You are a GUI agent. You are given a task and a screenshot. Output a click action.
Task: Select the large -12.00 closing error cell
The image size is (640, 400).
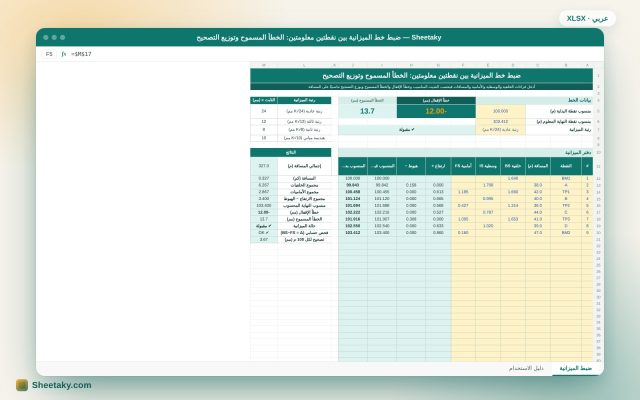click(436, 111)
